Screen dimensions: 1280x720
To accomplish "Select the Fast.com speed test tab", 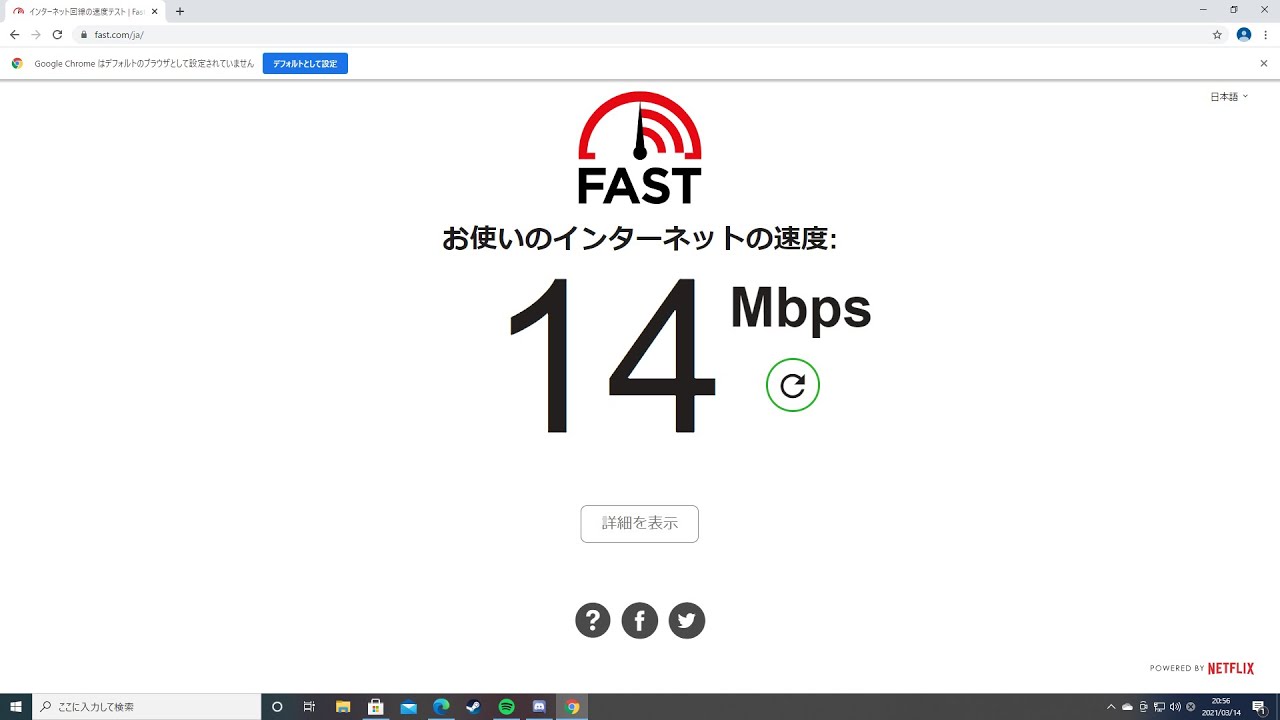I will pyautogui.click(x=85, y=11).
